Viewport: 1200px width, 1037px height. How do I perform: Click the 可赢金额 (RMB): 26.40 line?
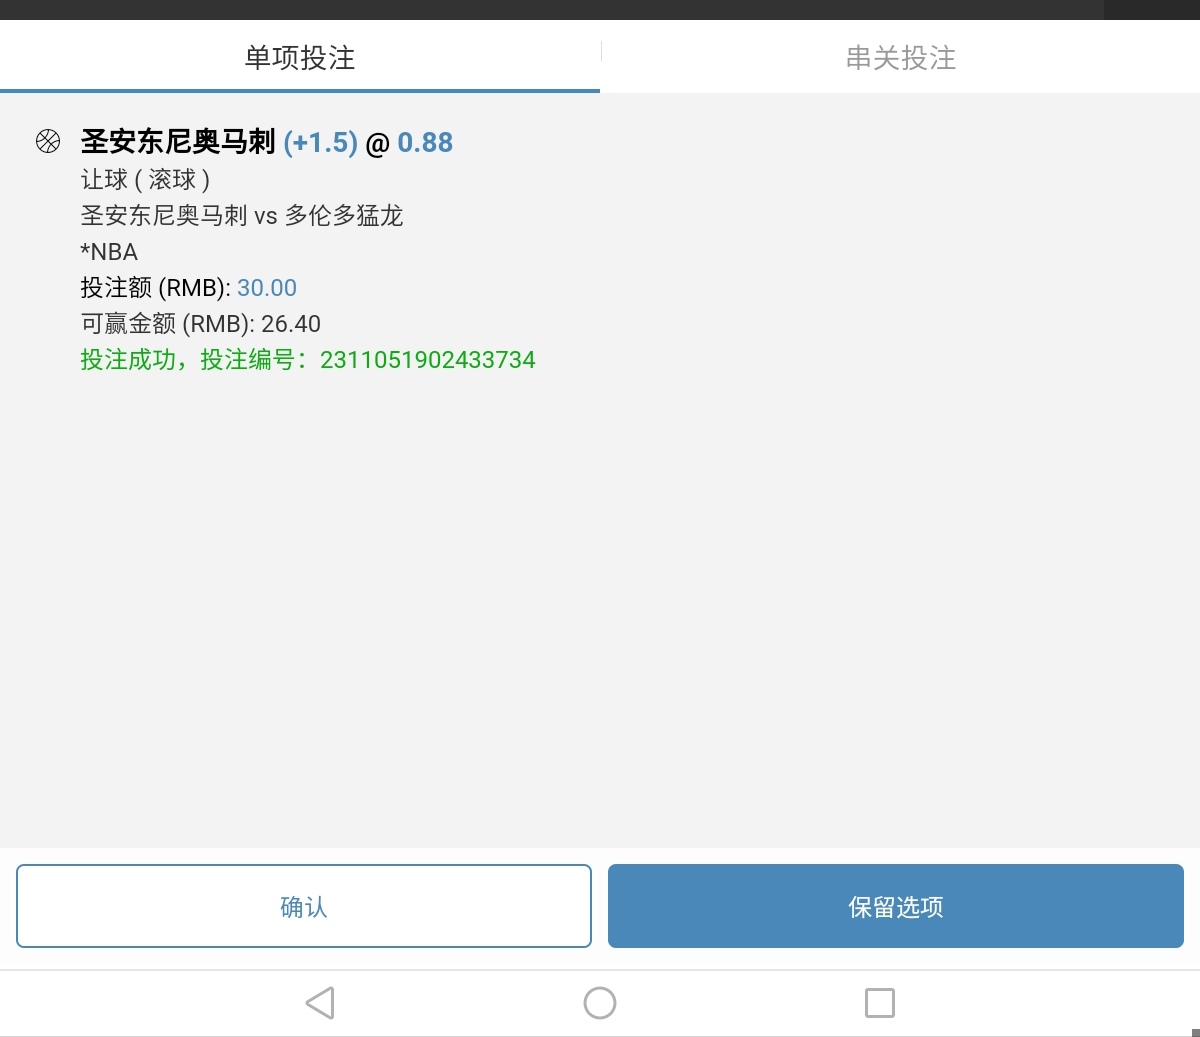coord(201,324)
